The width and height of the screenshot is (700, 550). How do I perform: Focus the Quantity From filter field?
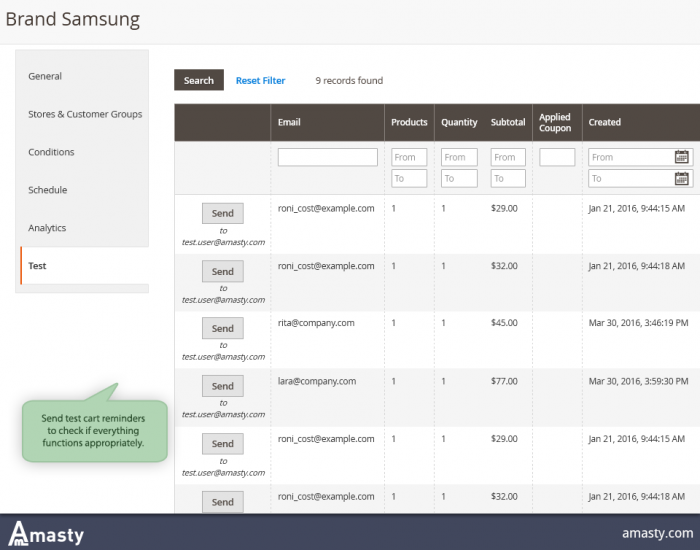coord(459,157)
